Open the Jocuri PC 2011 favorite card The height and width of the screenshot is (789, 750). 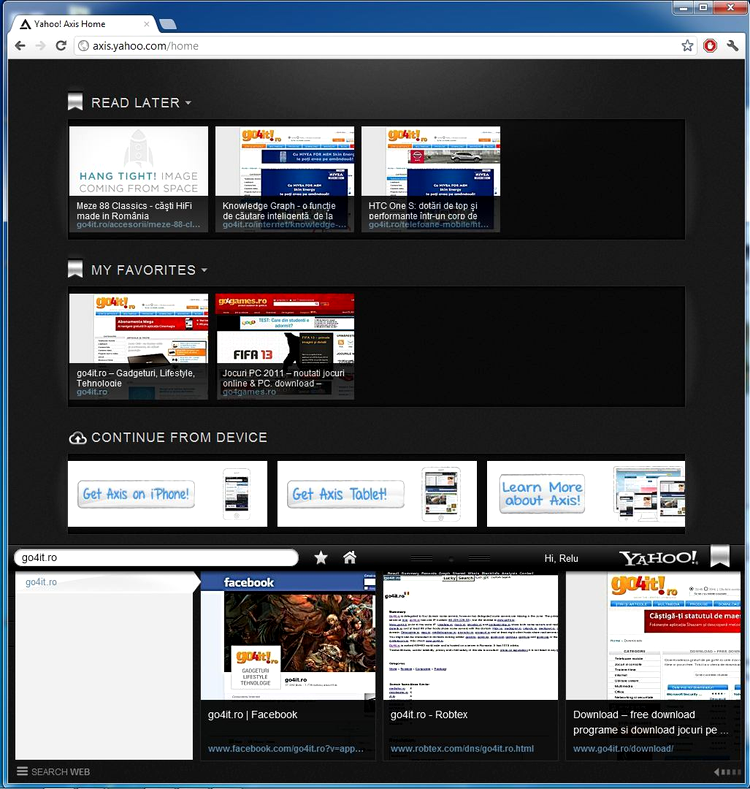(285, 347)
